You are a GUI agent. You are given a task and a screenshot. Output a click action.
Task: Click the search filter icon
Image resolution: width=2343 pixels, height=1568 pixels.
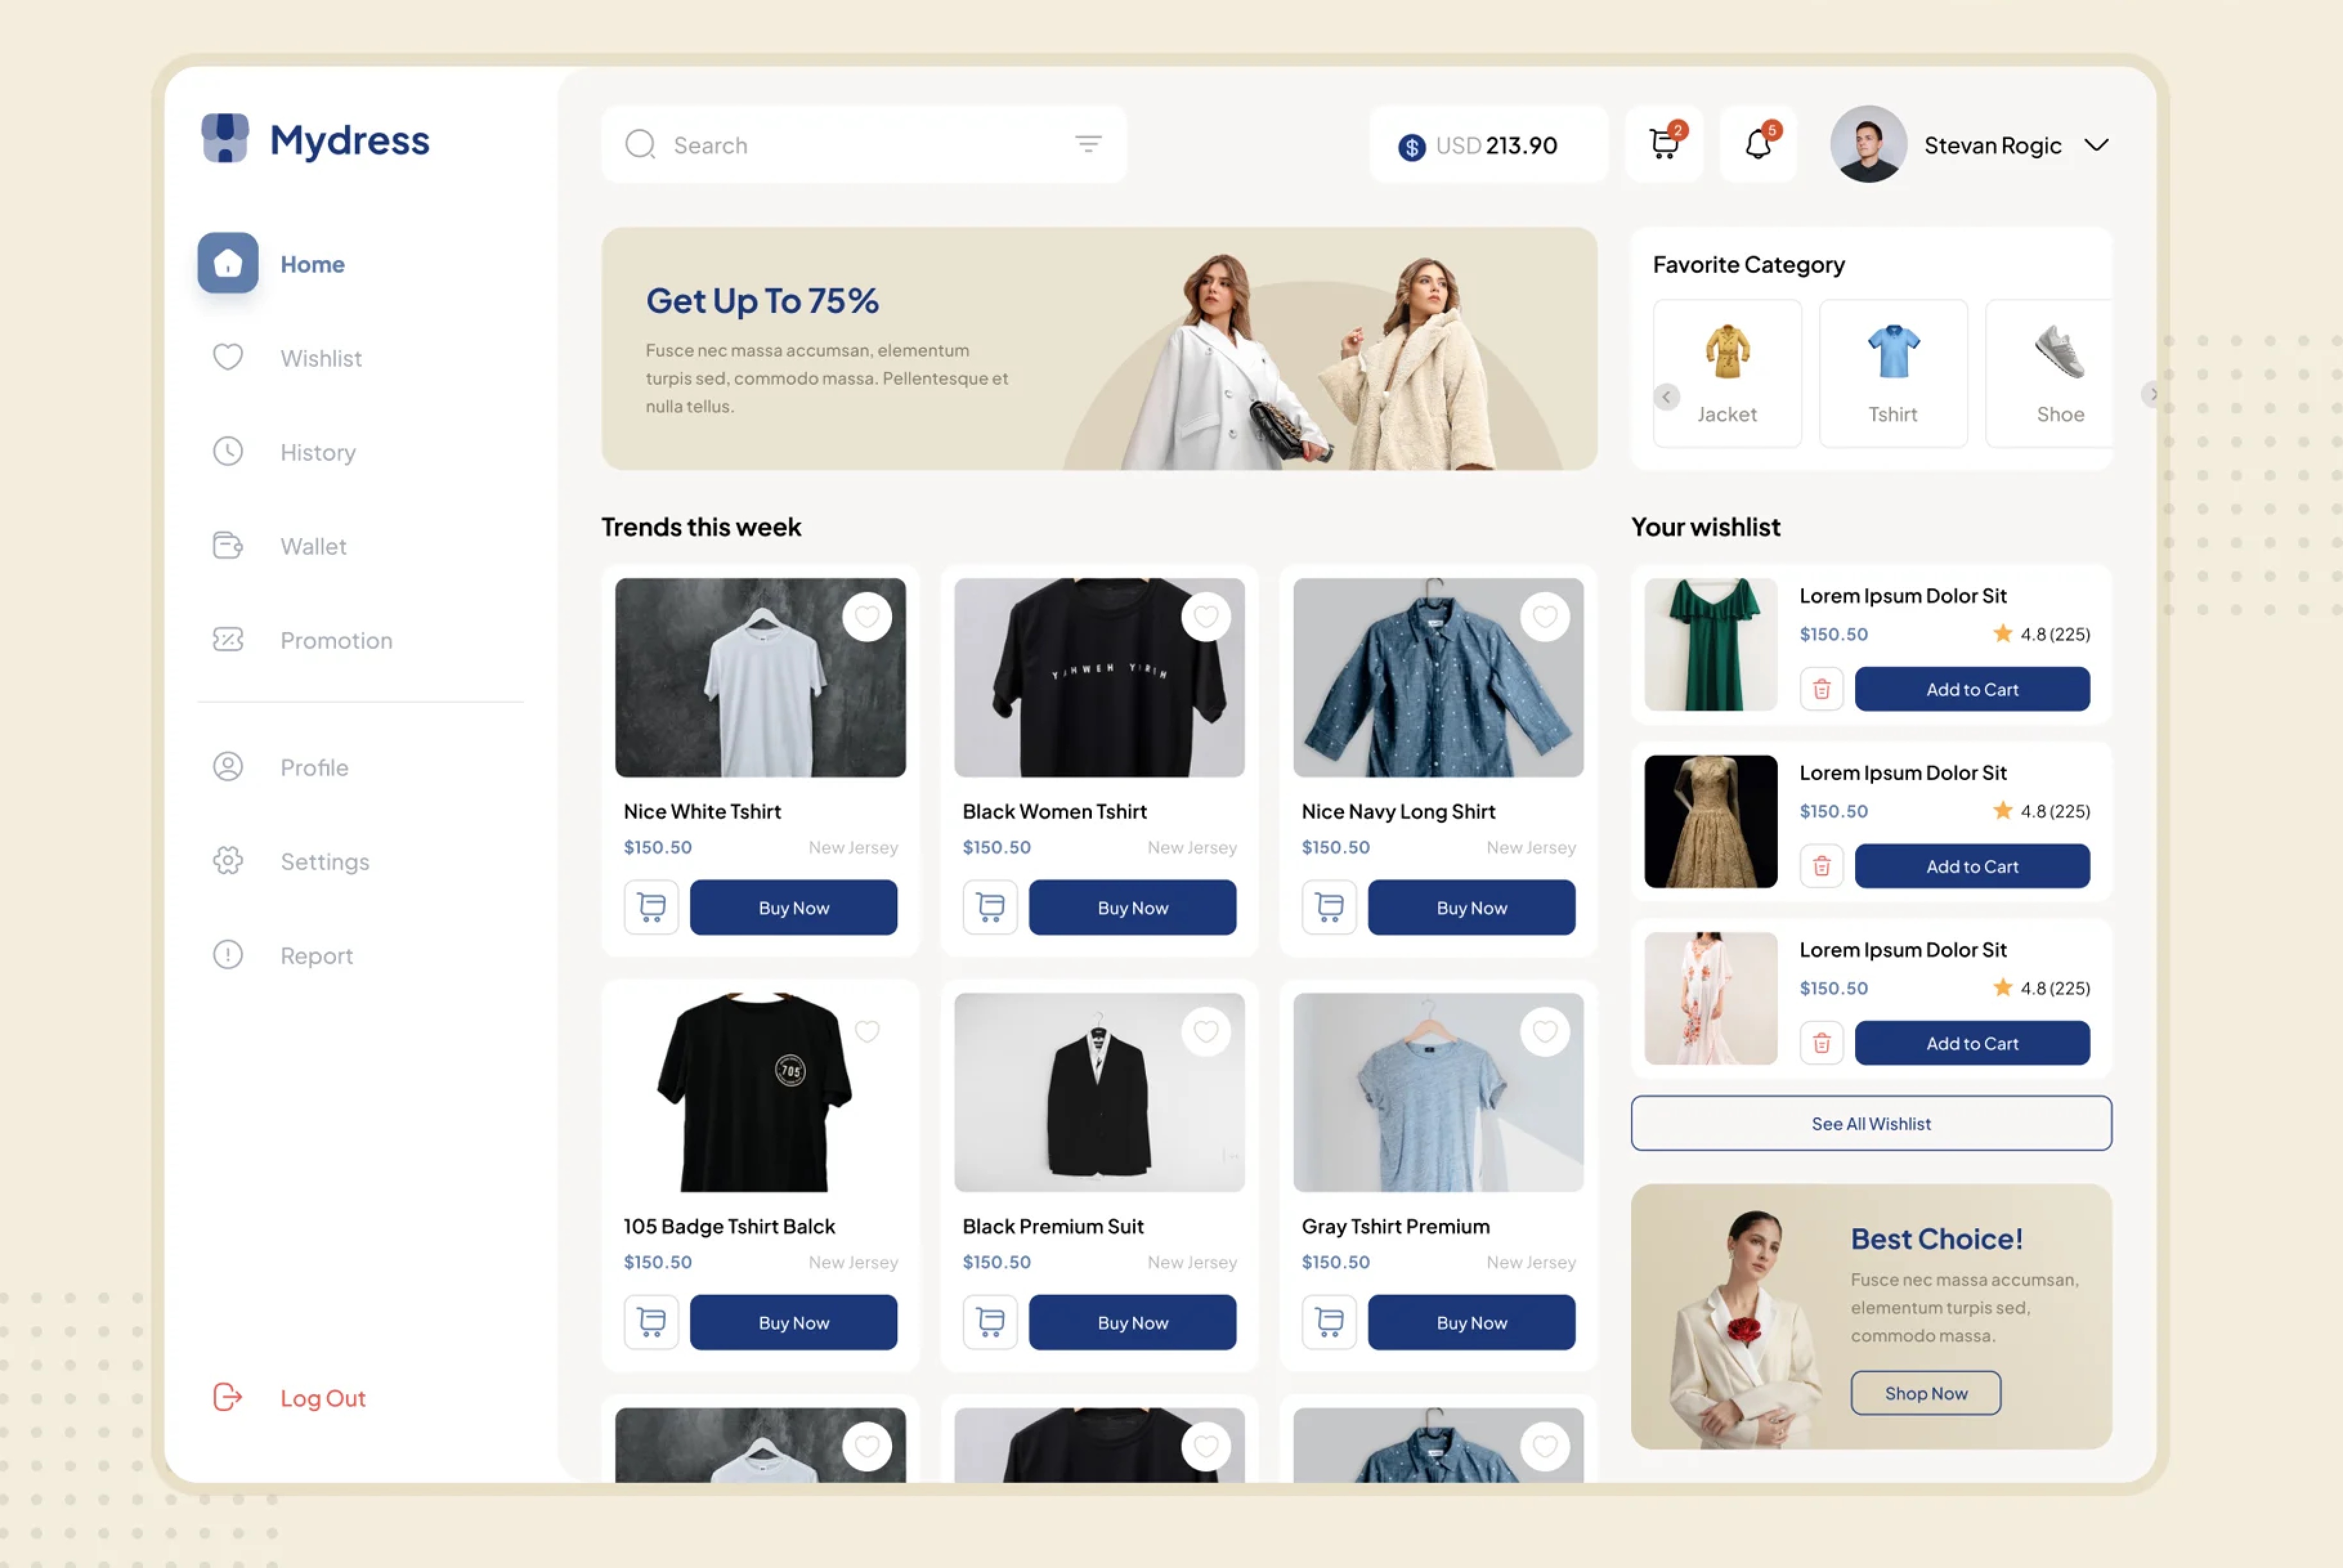1088,144
